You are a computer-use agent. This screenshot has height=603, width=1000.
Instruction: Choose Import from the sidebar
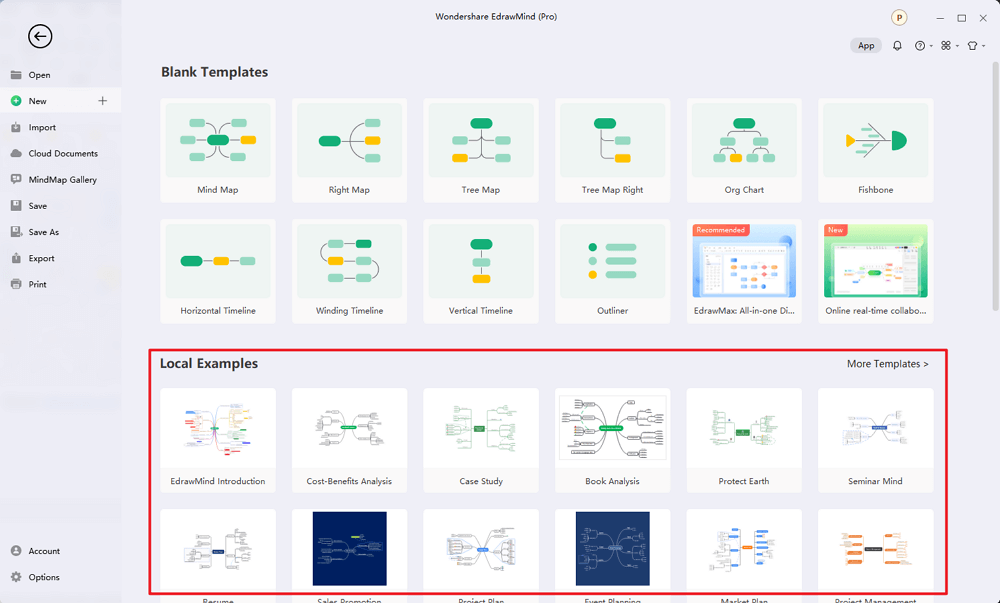pyautogui.click(x=61, y=127)
